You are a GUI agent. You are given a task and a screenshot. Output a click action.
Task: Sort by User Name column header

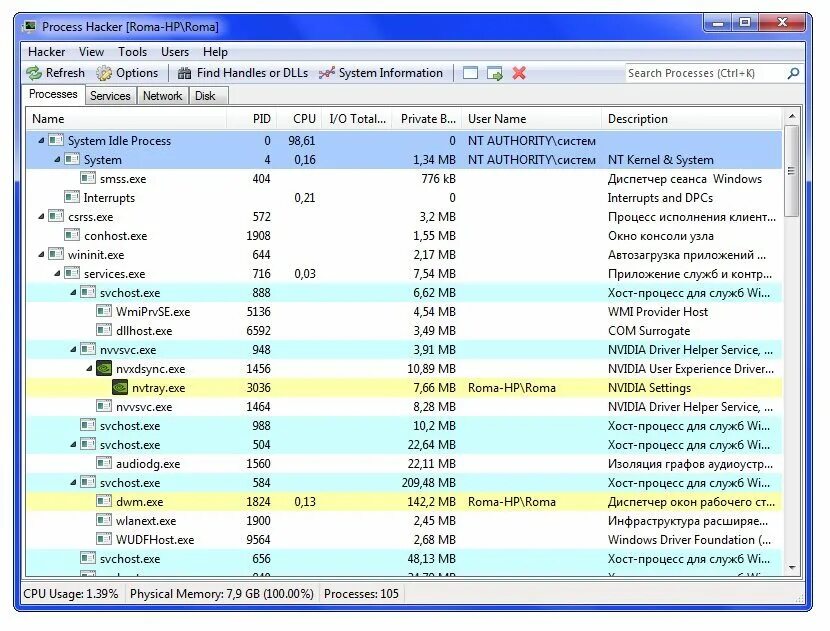pyautogui.click(x=531, y=119)
